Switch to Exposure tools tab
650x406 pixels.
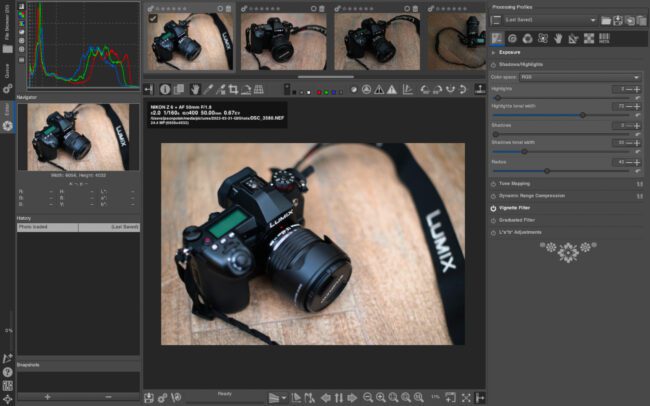tap(497, 39)
